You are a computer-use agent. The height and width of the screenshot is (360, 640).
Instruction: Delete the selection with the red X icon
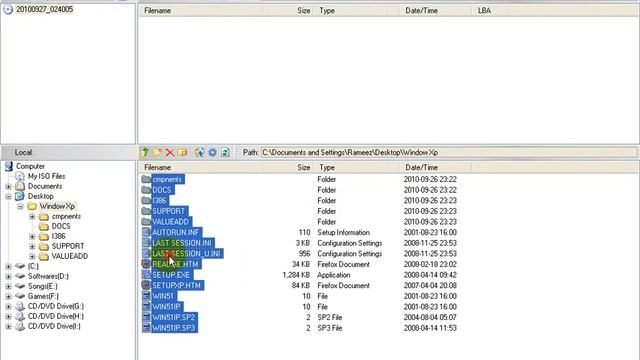point(170,153)
